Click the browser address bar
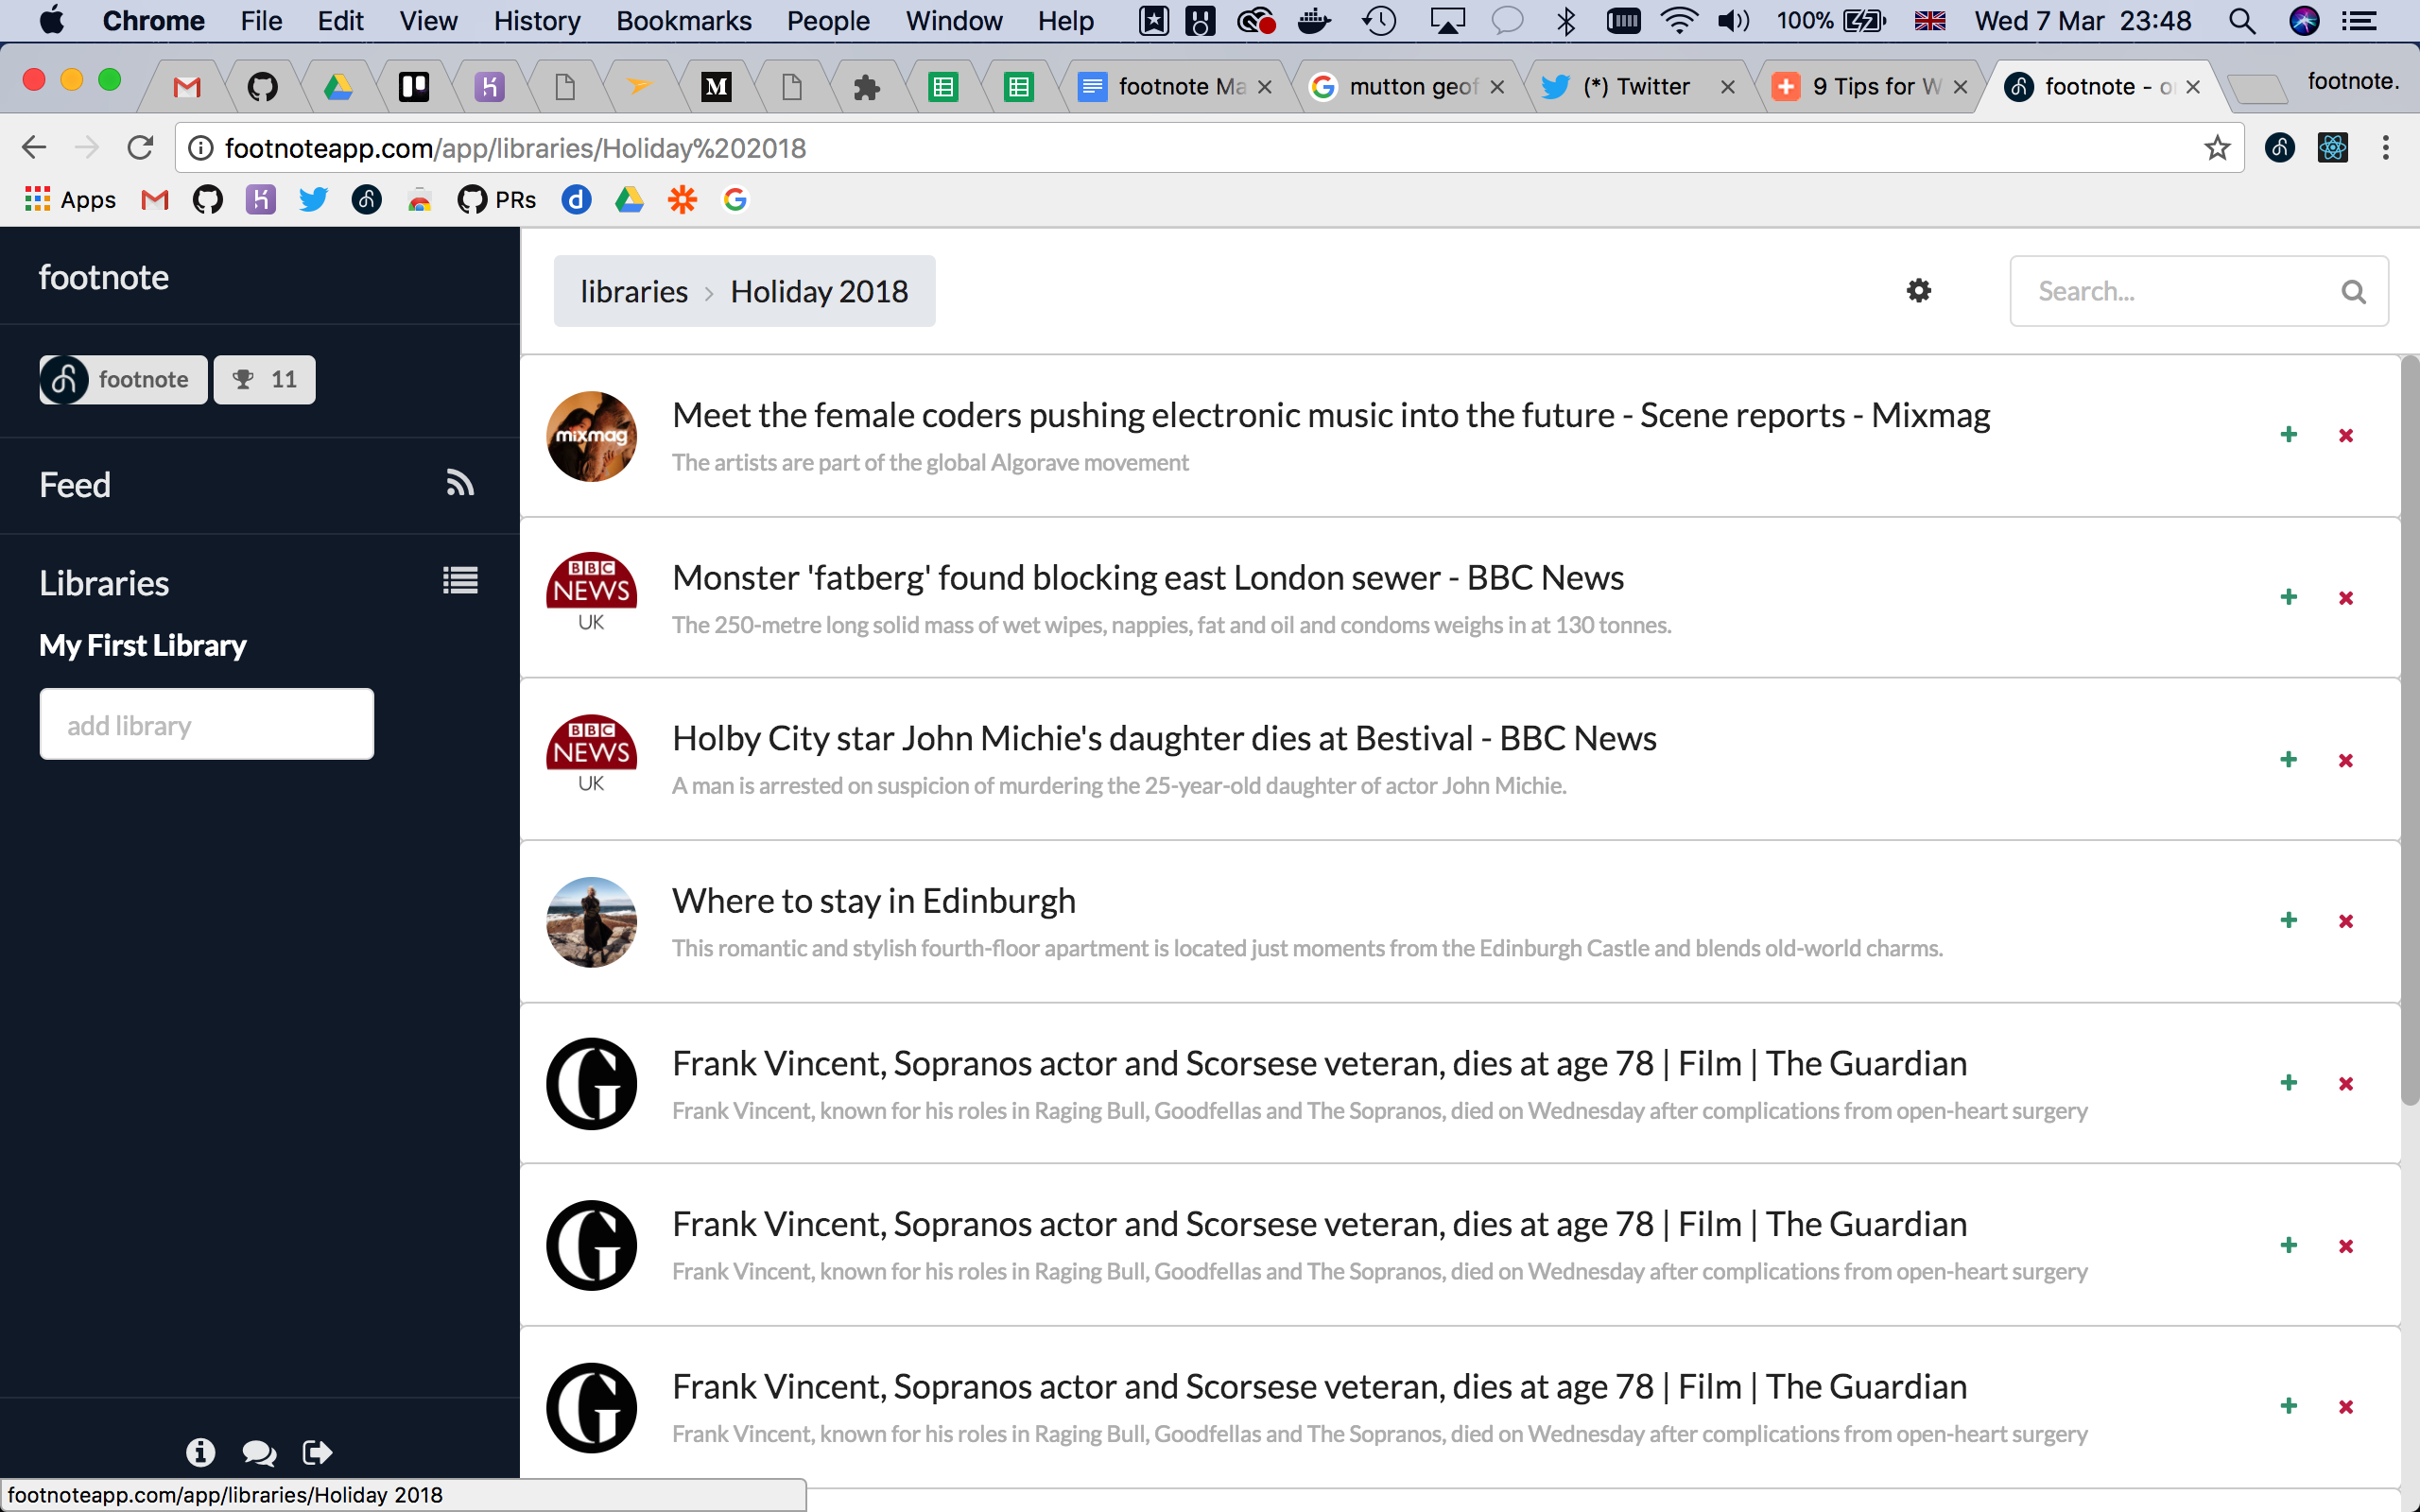This screenshot has height=1512, width=2420. (x=1210, y=148)
